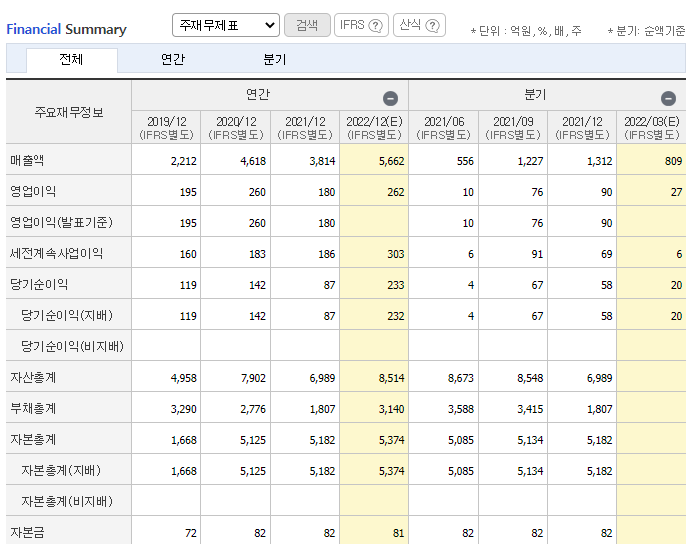Click 매출액 value 2,212
This screenshot has width=694, height=544.
coord(184,161)
